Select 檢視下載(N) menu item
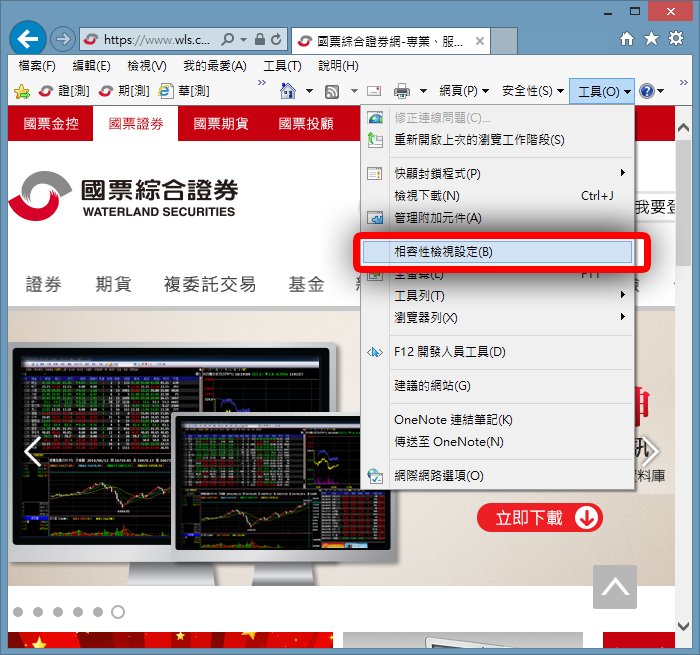The height and width of the screenshot is (655, 700). point(497,196)
